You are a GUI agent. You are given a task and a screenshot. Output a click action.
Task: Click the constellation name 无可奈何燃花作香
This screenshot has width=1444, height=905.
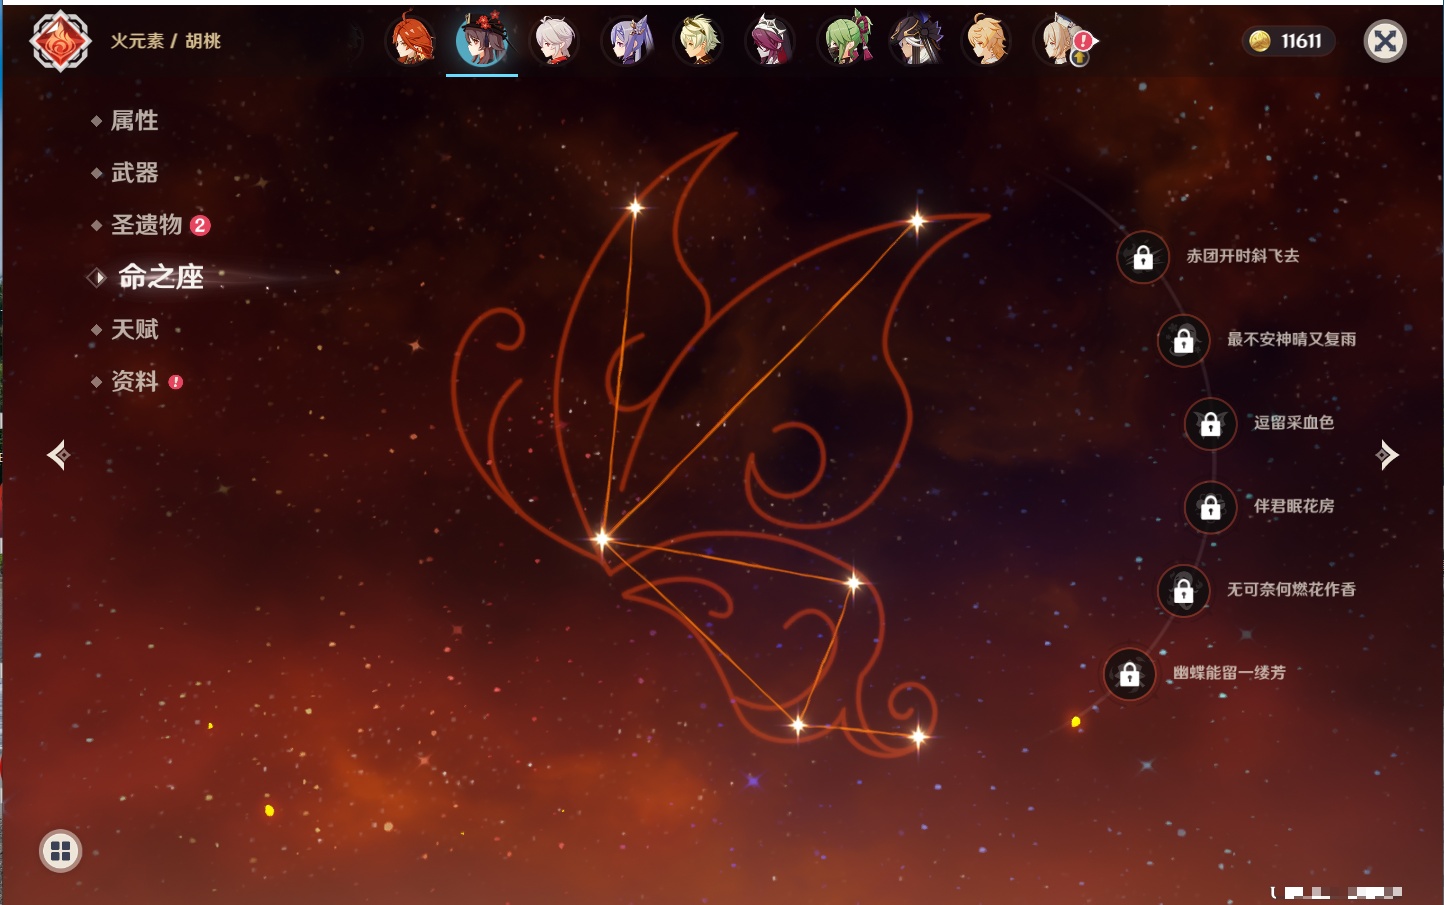point(1292,589)
